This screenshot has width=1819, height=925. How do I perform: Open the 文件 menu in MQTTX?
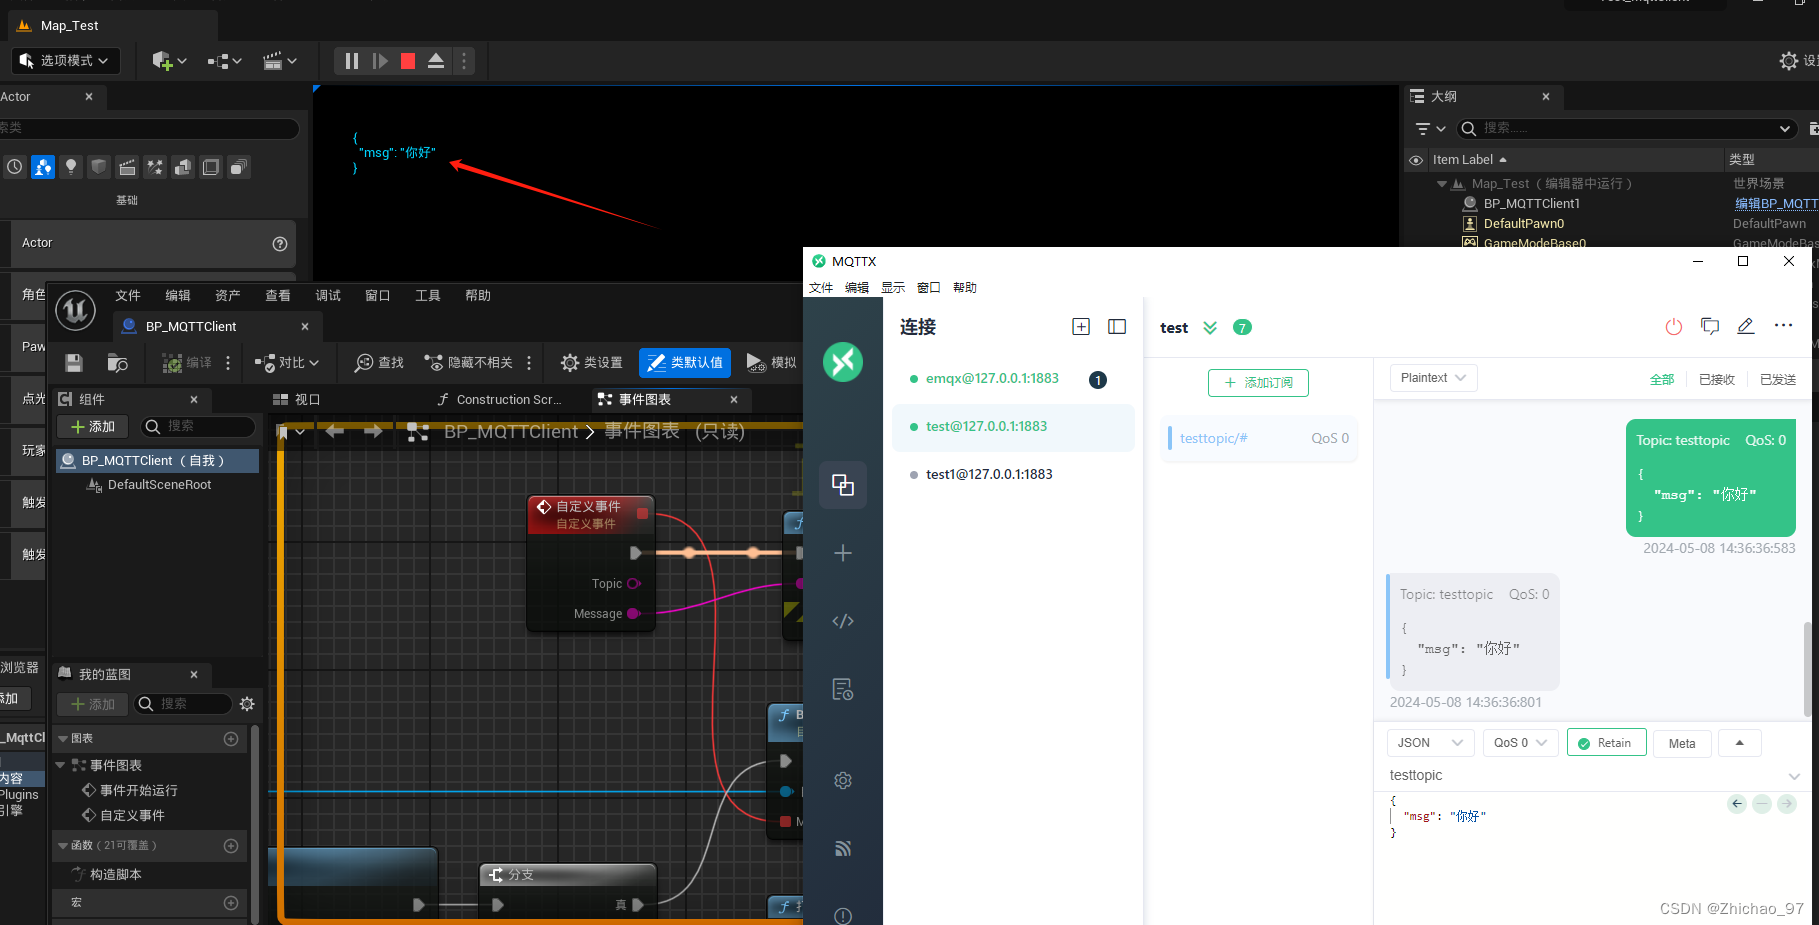(821, 287)
